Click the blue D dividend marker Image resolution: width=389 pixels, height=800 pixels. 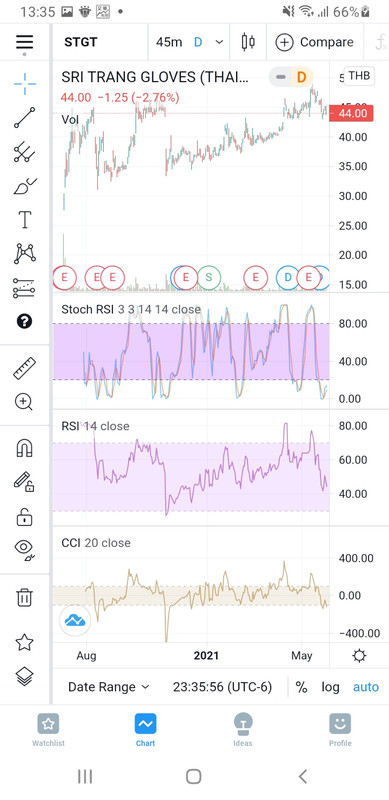click(x=287, y=278)
